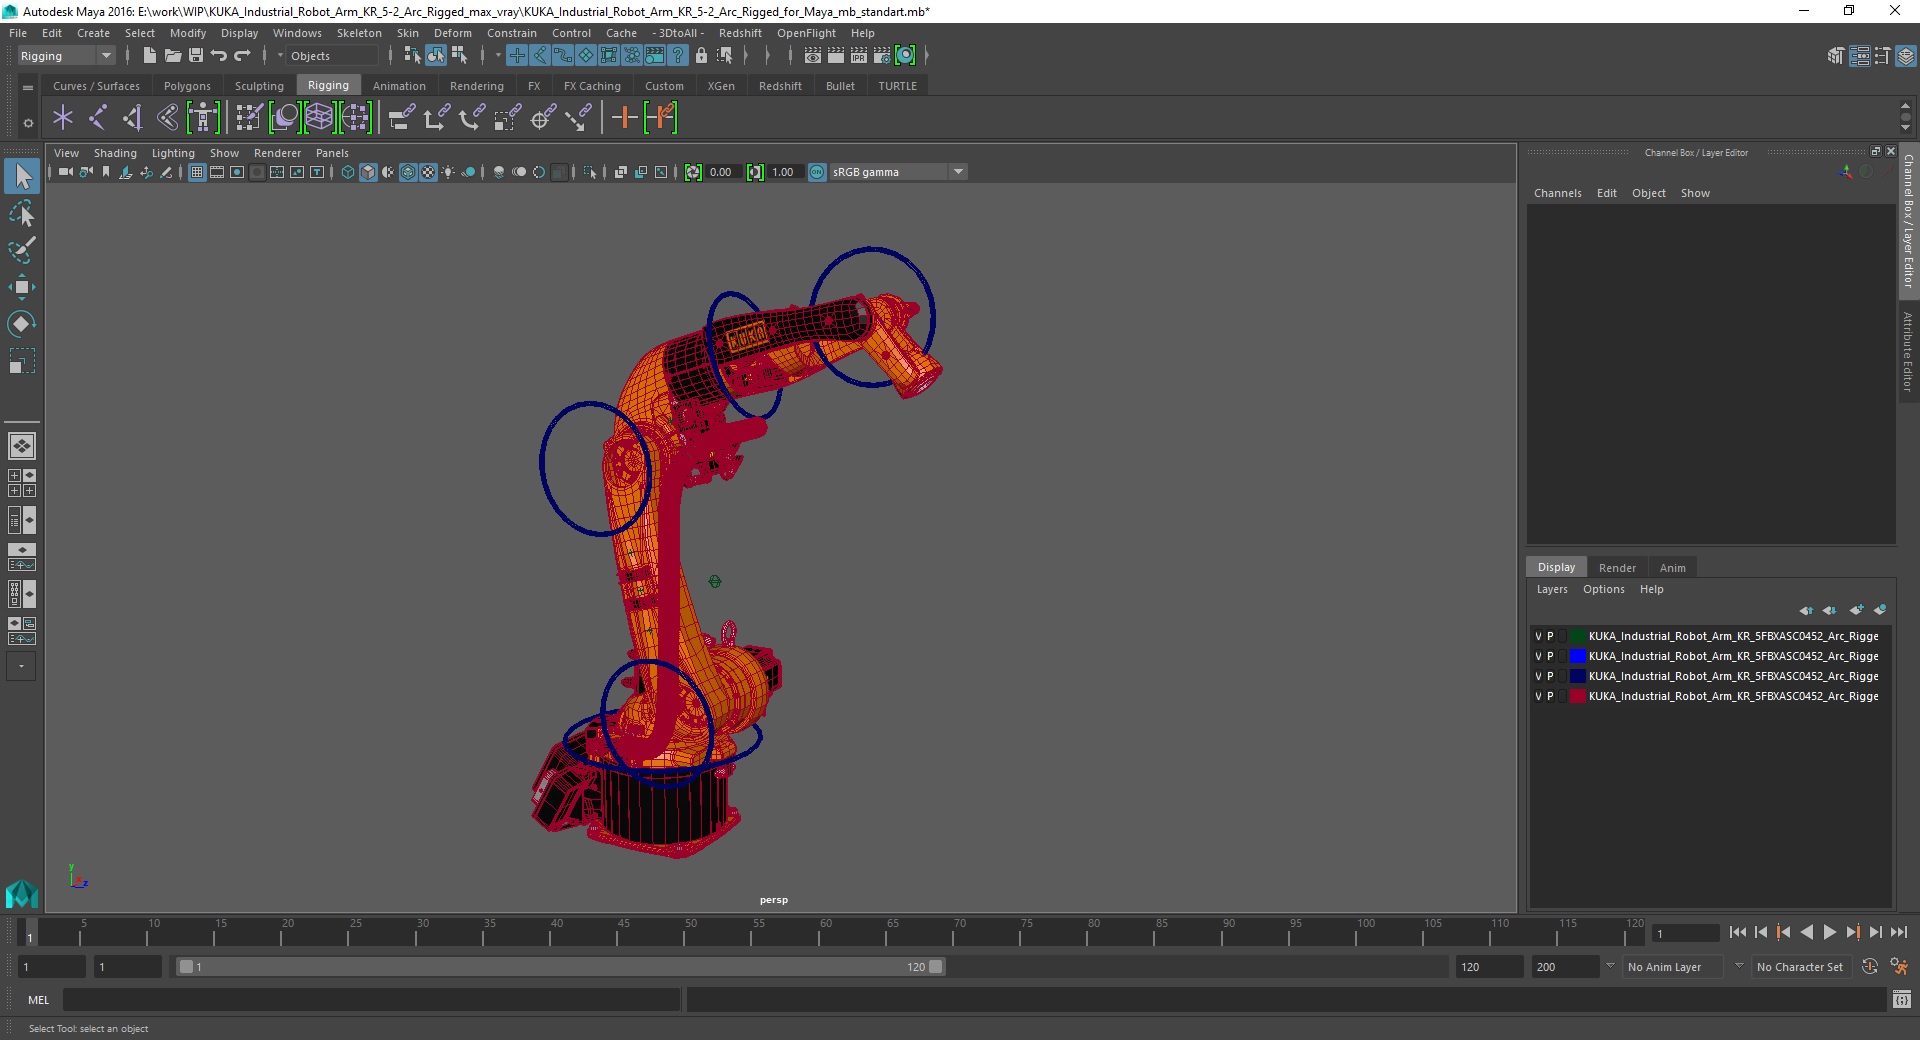
Task: Open the Attribute Editor side tab
Action: (1908, 352)
